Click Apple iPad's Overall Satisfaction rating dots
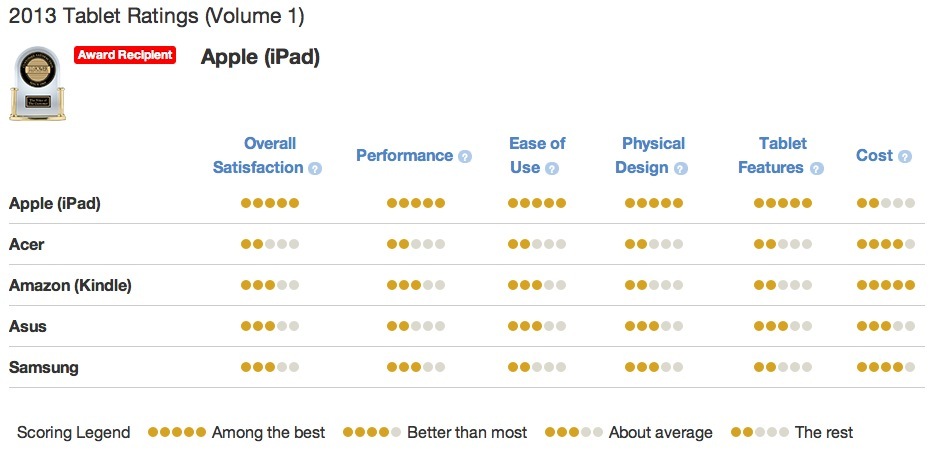Screen dimensions: 932x457 [x=270, y=203]
